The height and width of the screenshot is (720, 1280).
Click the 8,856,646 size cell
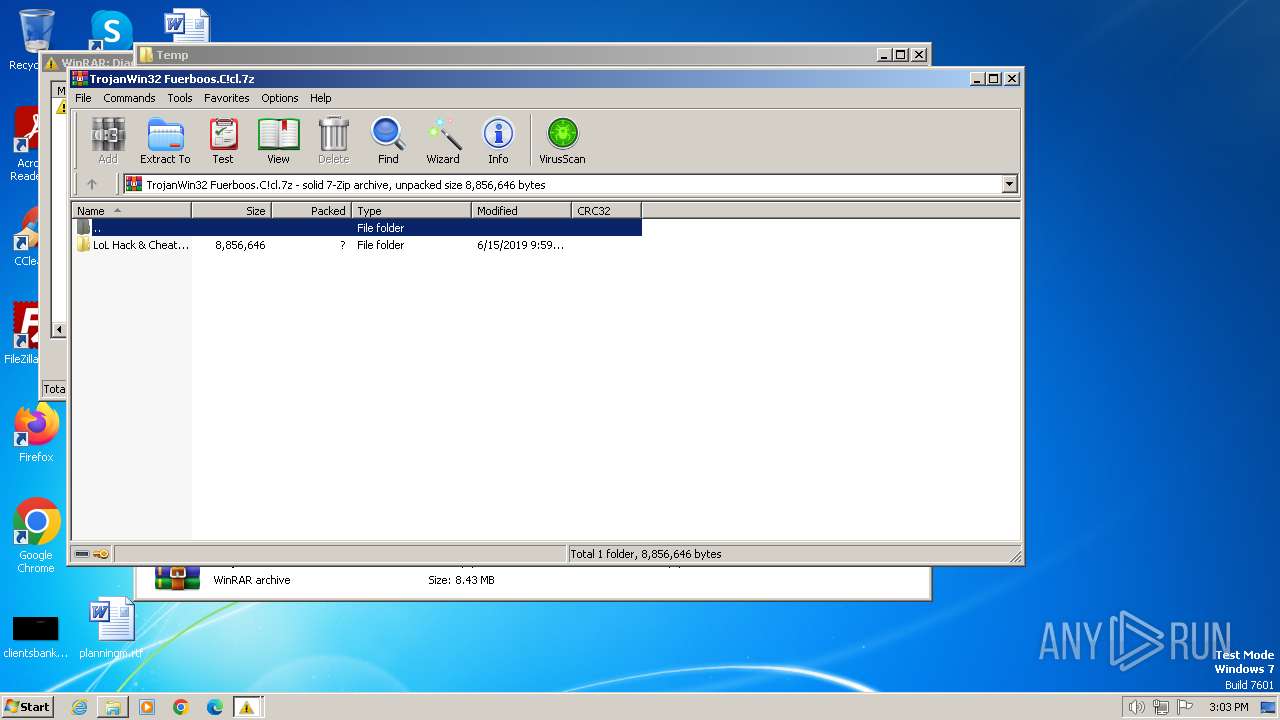coord(240,245)
